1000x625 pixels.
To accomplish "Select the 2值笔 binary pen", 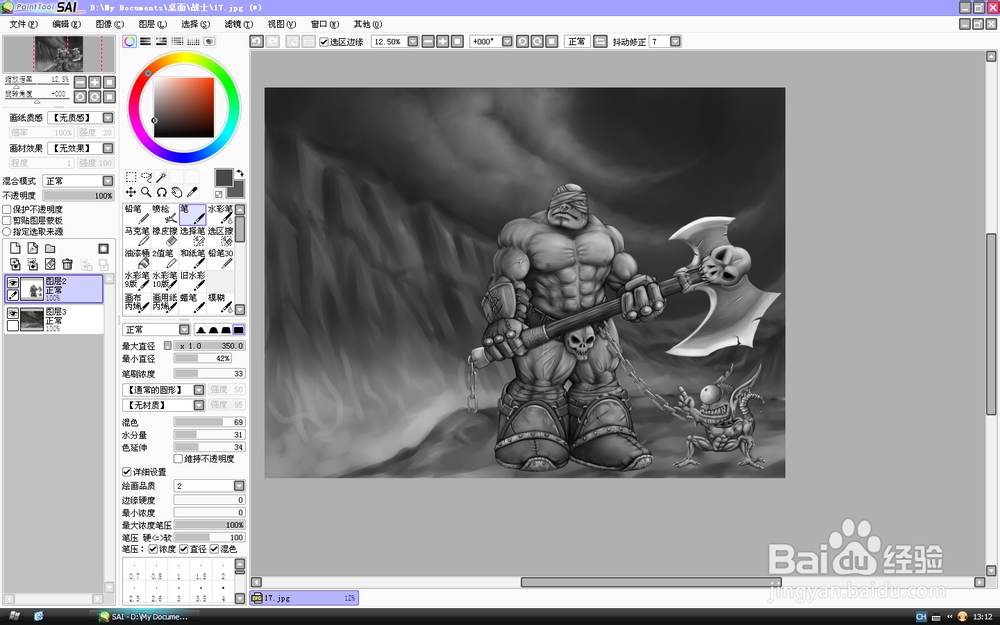I will coord(165,259).
